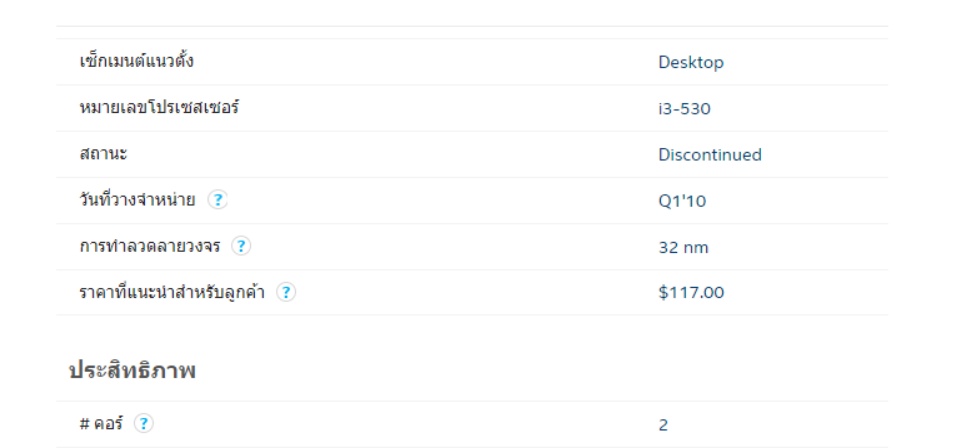
Task: Select the Q1'10 launch date value
Action: [682, 201]
